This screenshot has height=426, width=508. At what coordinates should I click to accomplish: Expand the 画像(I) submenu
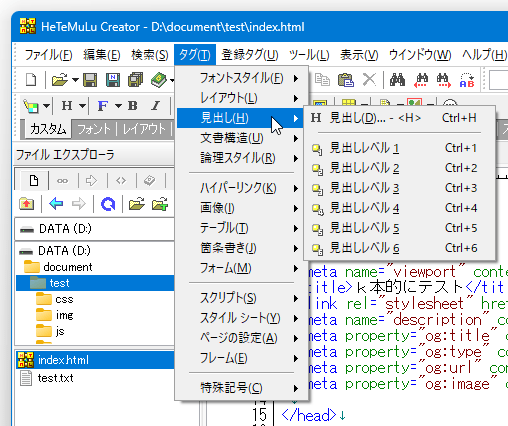[x=241, y=208]
